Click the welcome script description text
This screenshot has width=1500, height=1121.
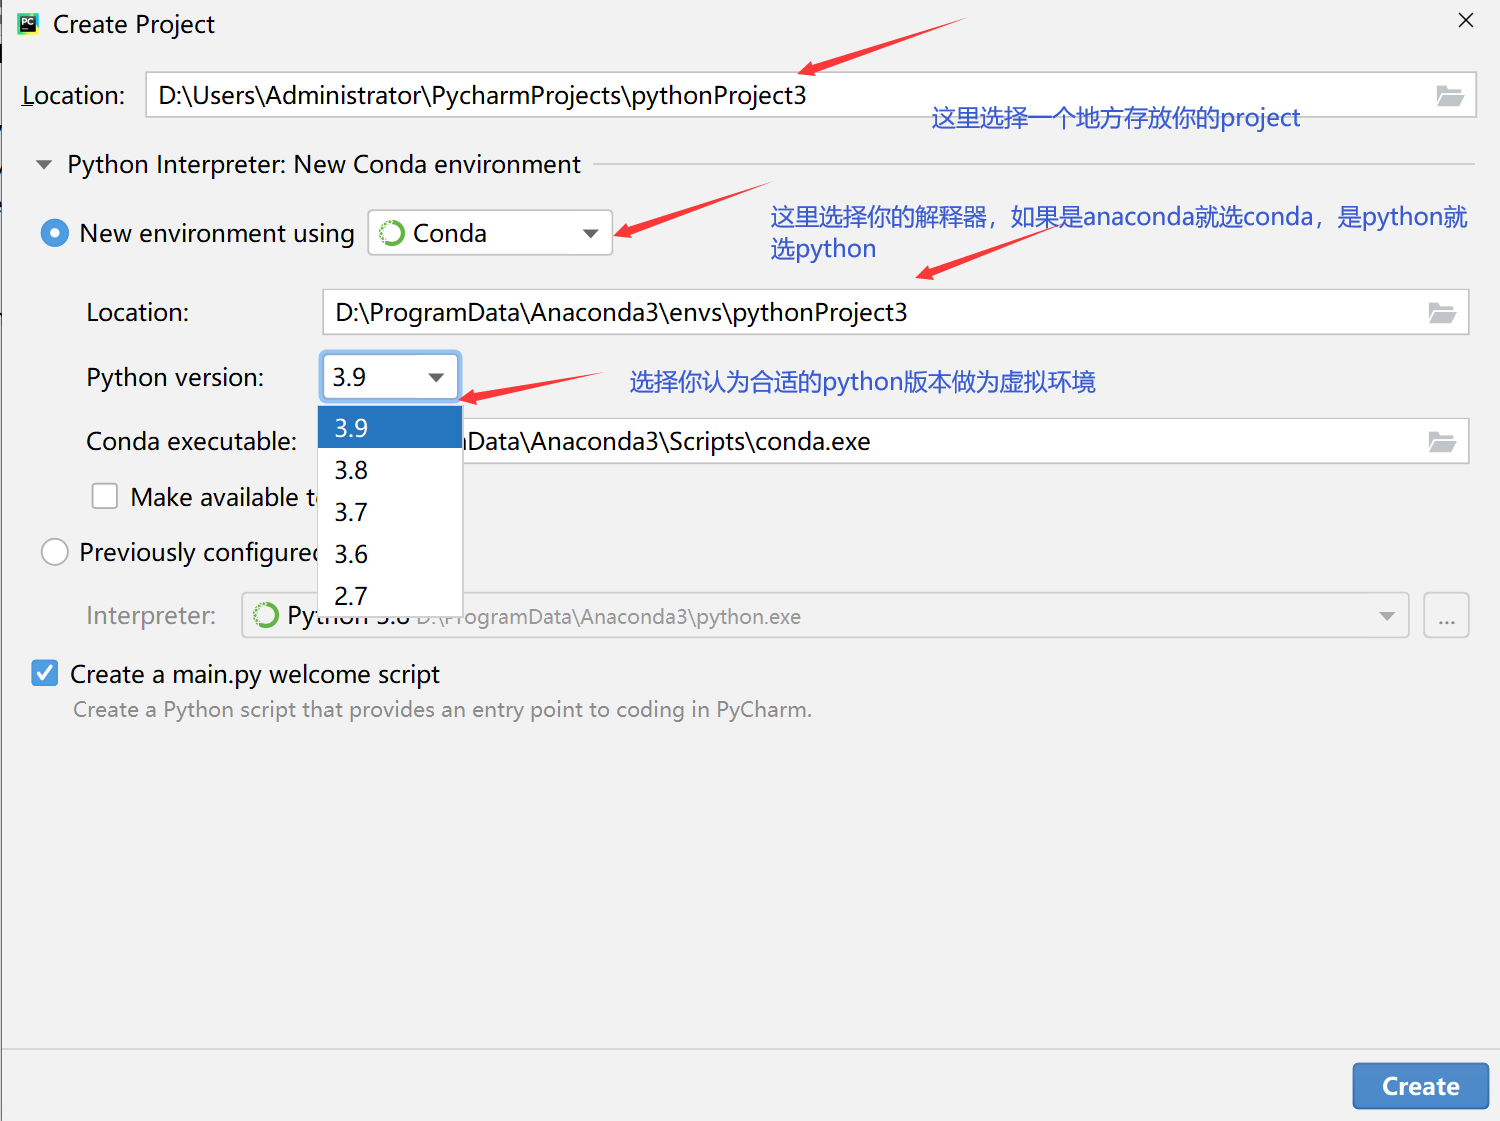442,710
